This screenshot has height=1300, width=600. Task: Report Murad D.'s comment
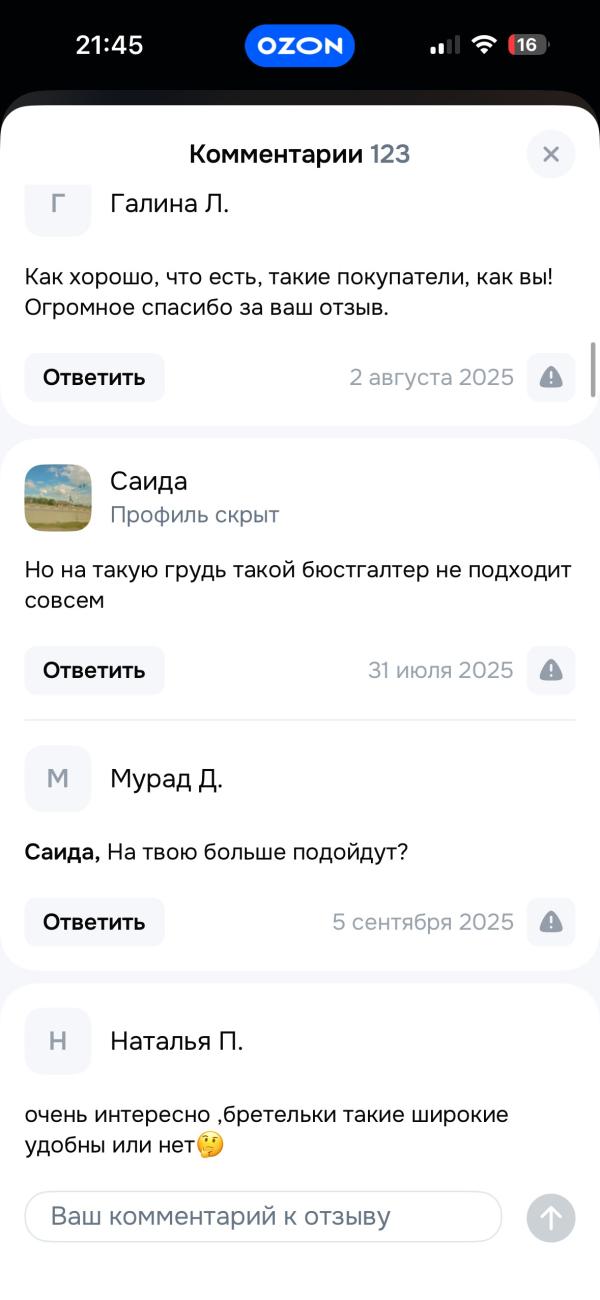[x=551, y=922]
